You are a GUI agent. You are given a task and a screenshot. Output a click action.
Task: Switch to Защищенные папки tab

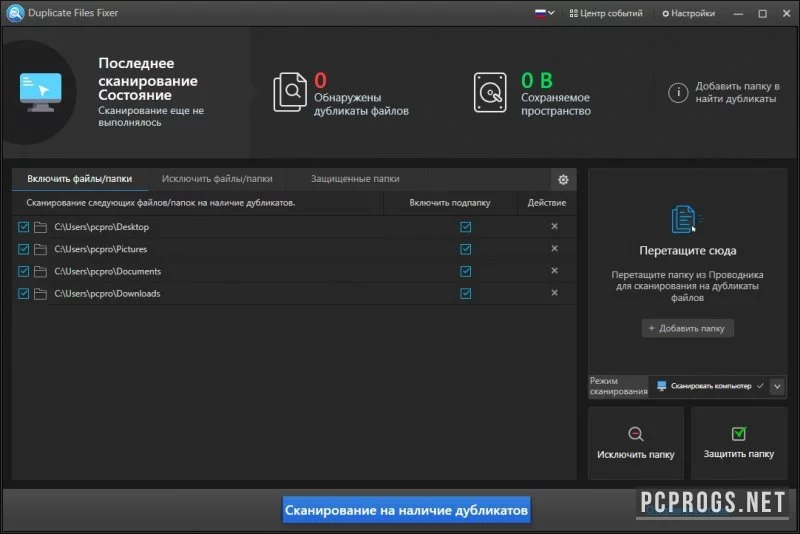pyautogui.click(x=355, y=179)
